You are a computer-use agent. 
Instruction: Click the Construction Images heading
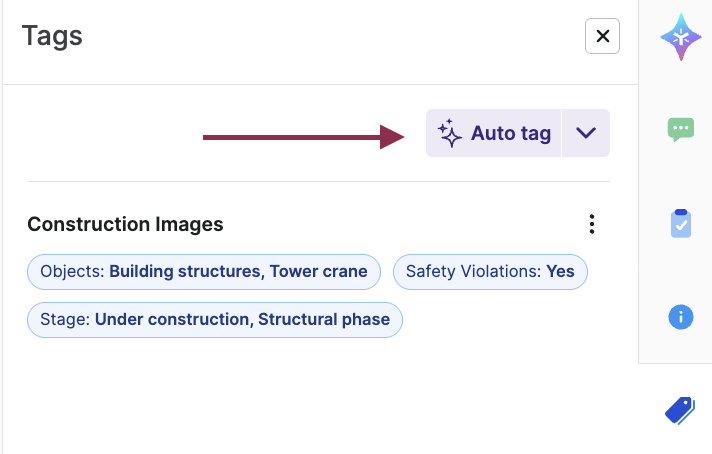[x=125, y=224]
